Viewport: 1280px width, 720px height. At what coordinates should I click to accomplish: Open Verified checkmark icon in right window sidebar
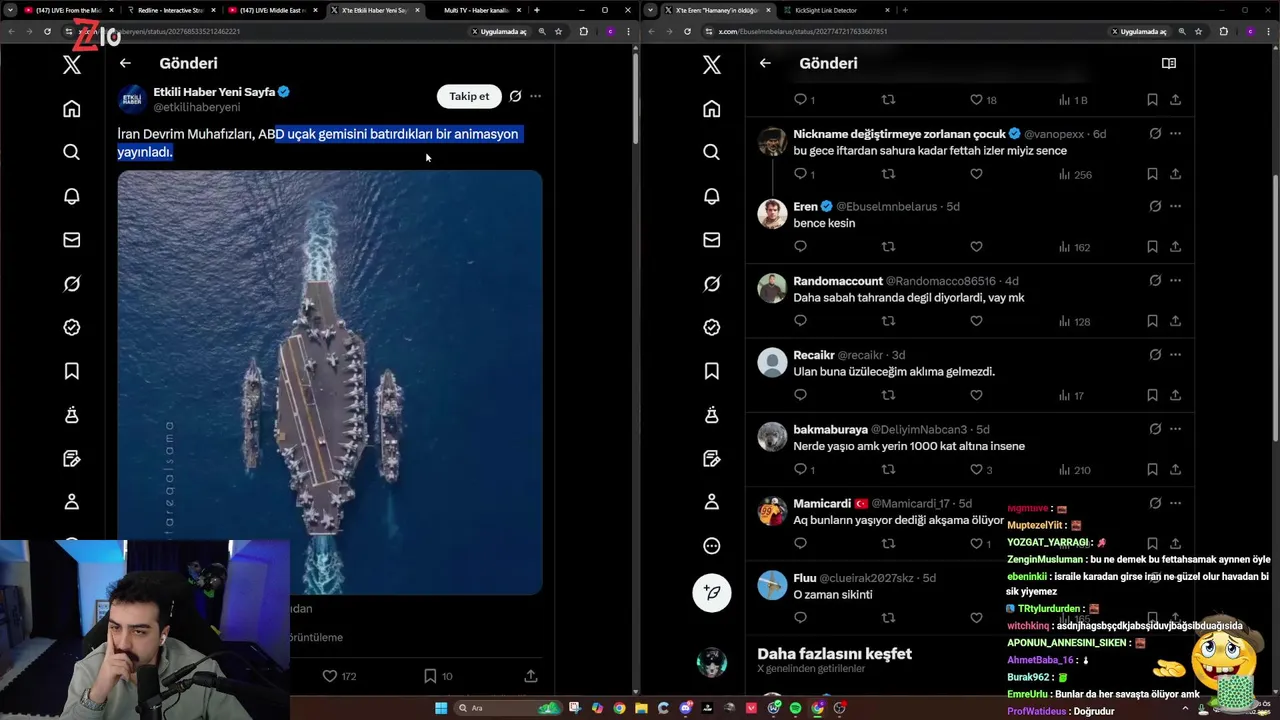point(711,327)
